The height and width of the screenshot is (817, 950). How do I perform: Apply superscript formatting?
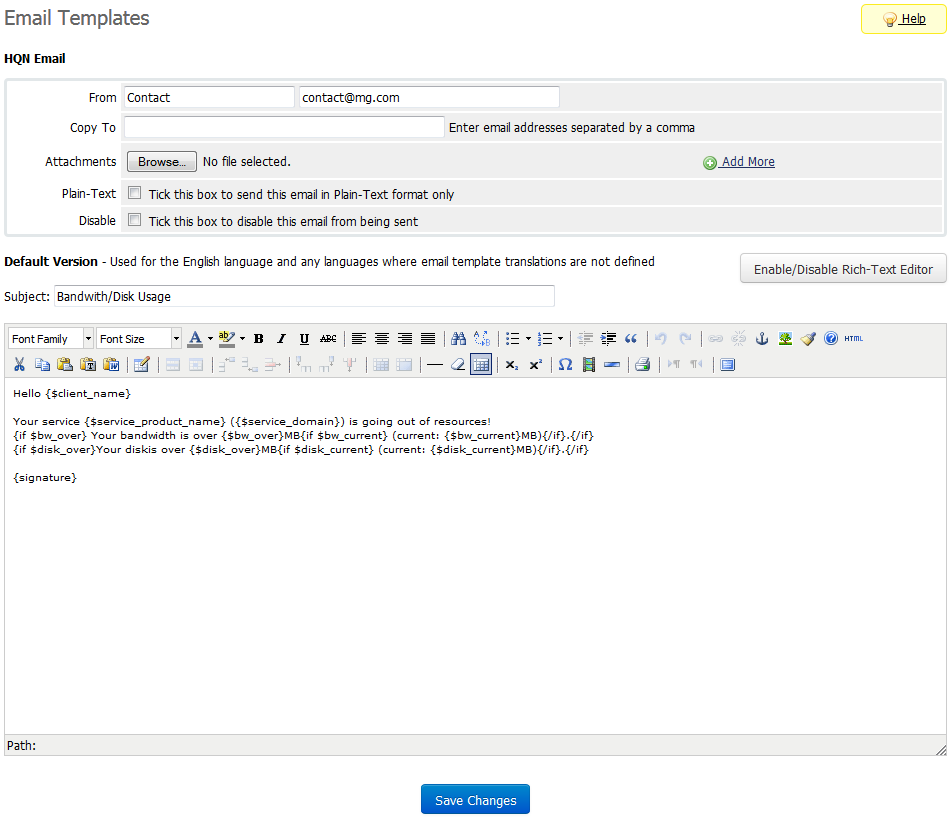[536, 365]
